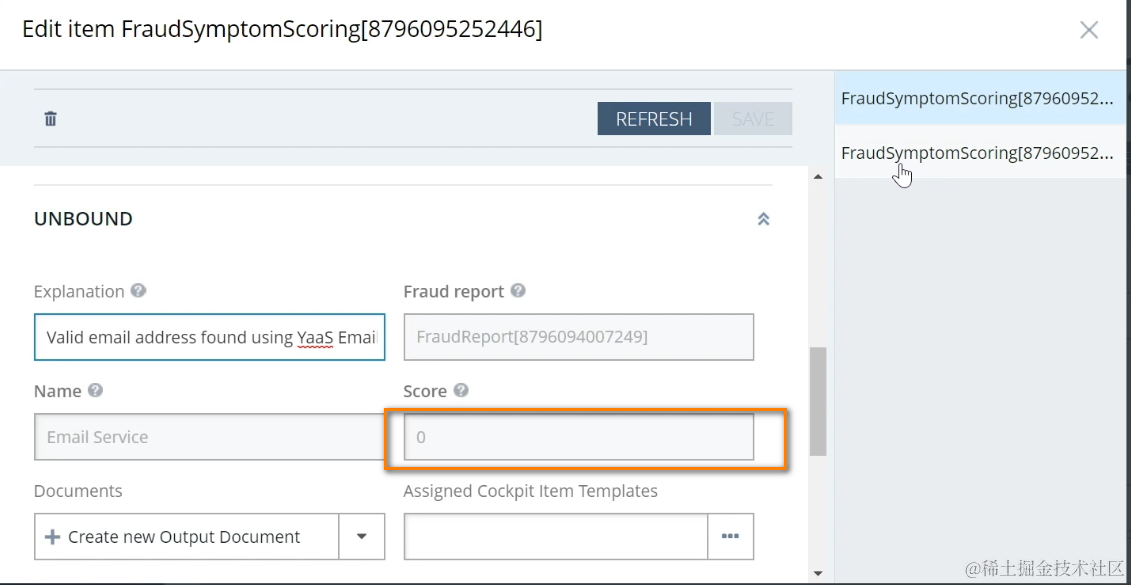Click plus icon in Create new Output Document
This screenshot has height=585, width=1131.
coord(52,537)
